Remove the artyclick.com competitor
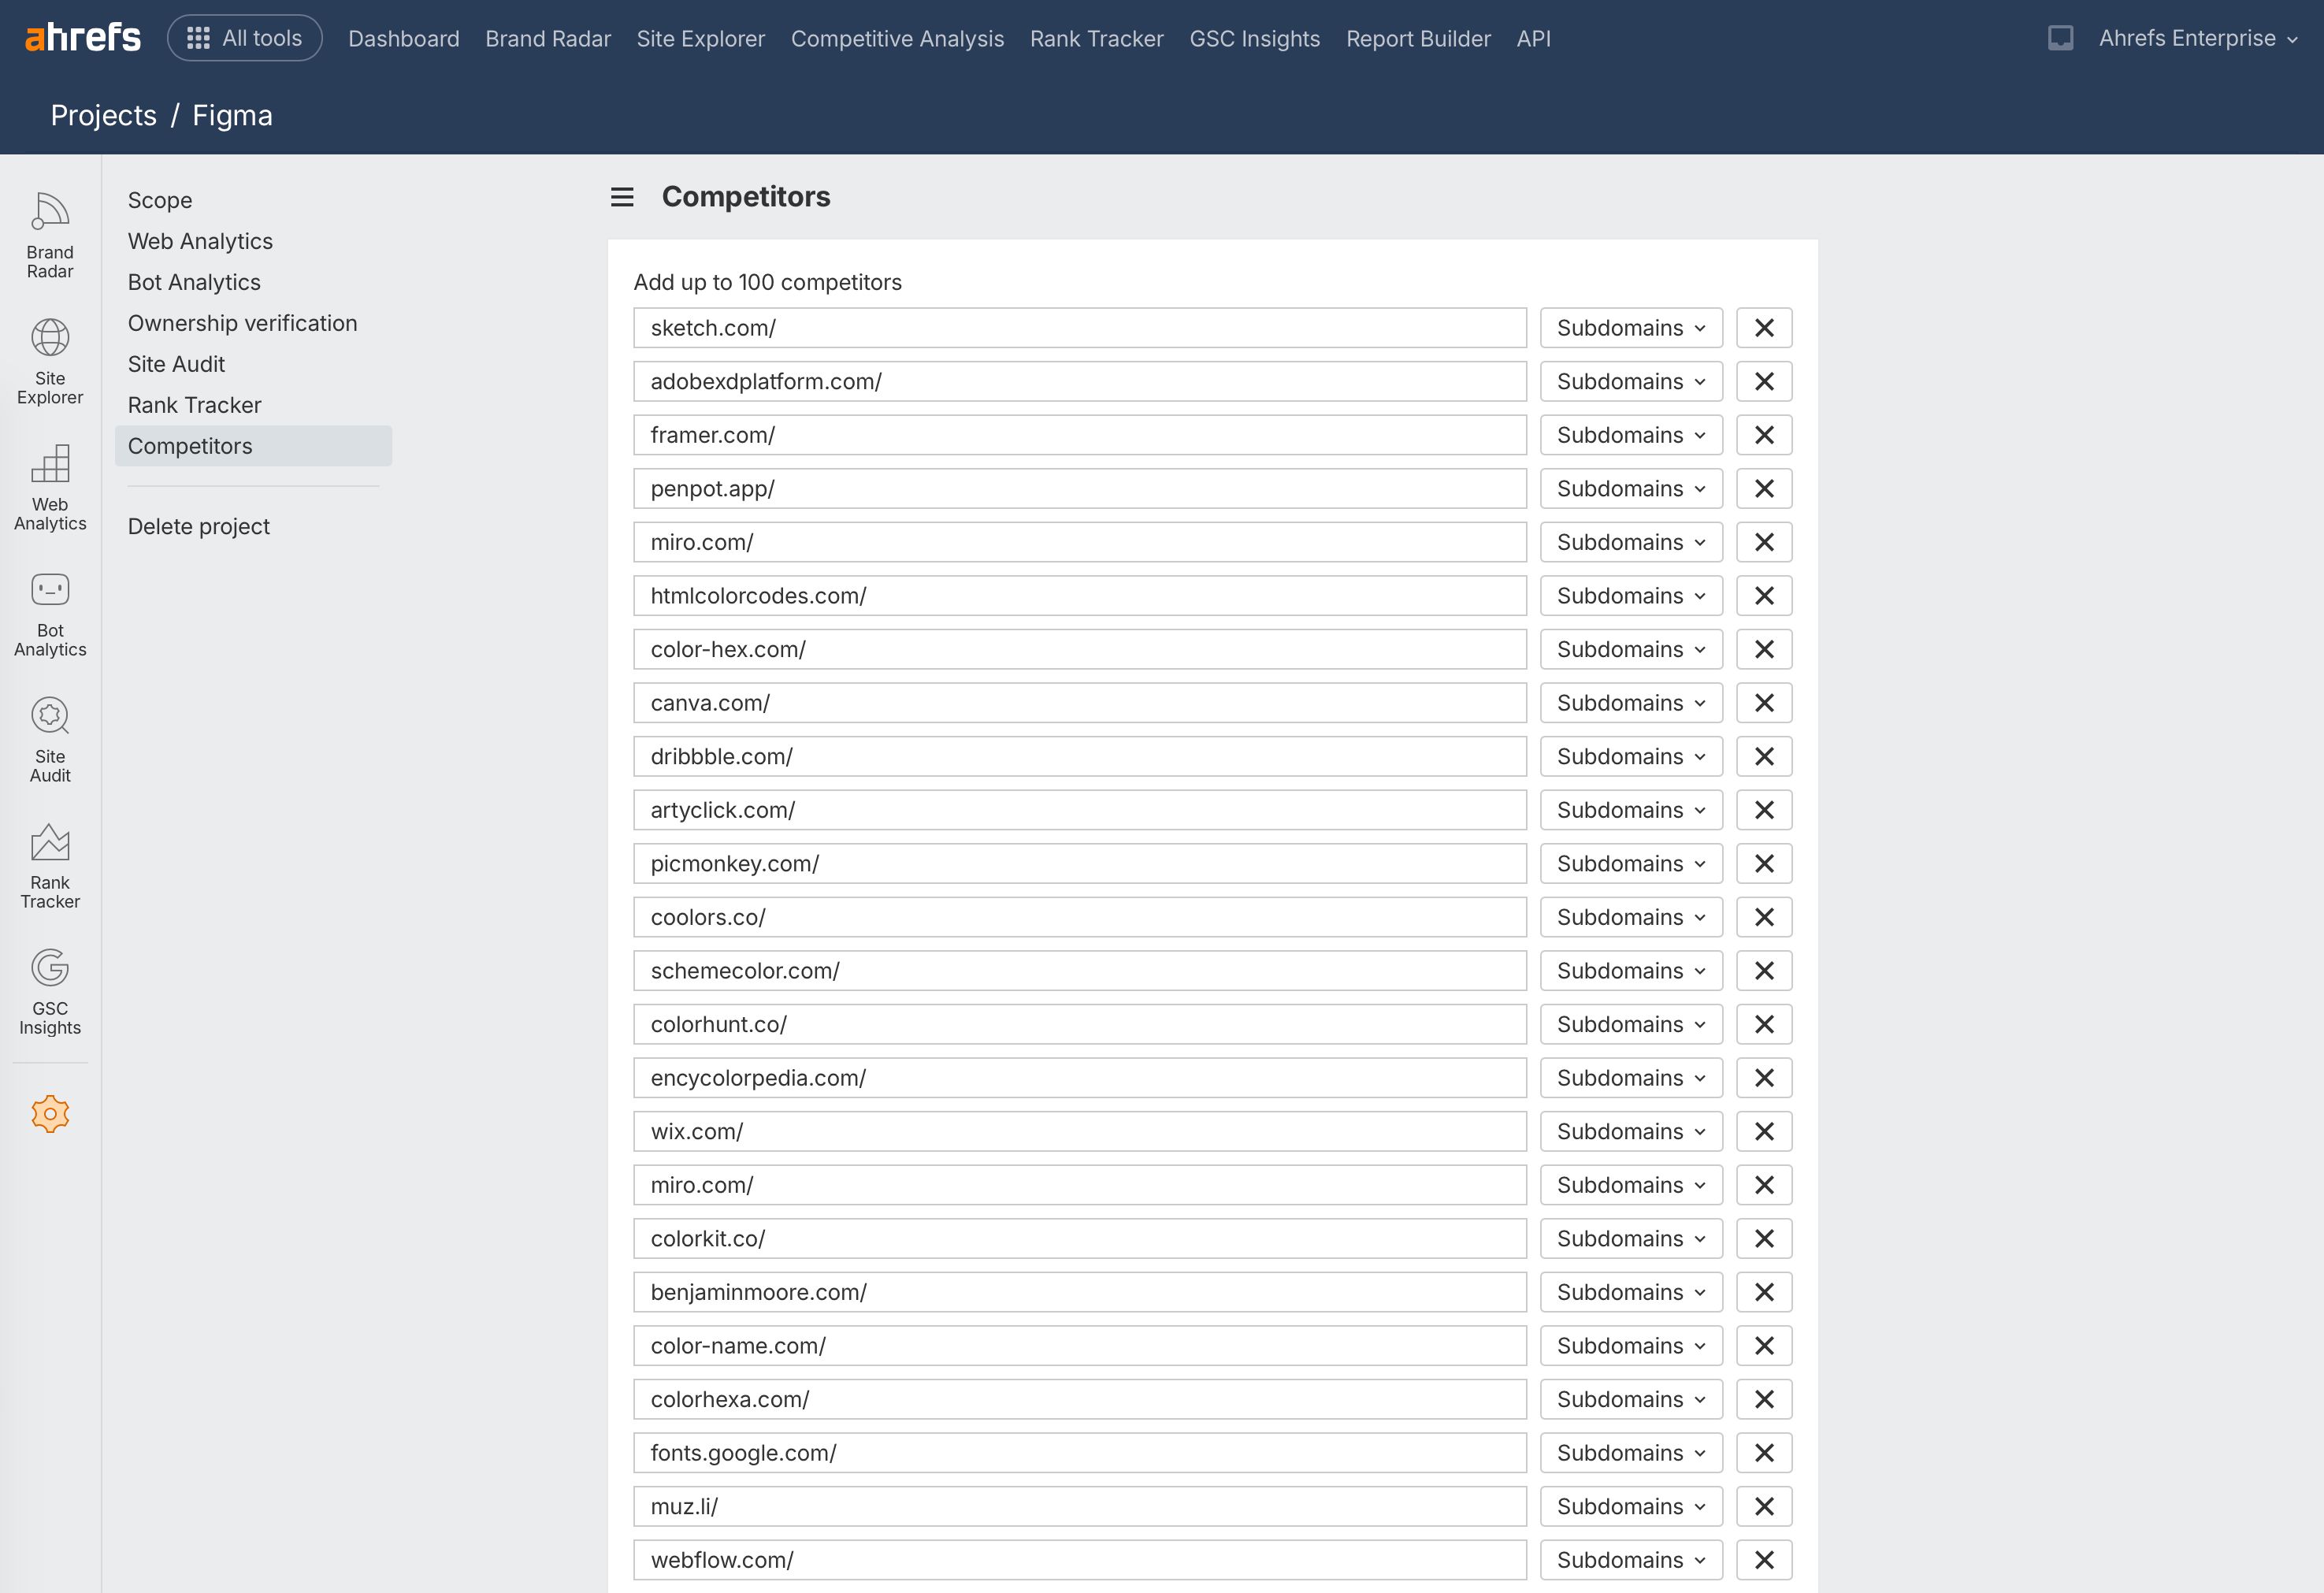 tap(1764, 810)
